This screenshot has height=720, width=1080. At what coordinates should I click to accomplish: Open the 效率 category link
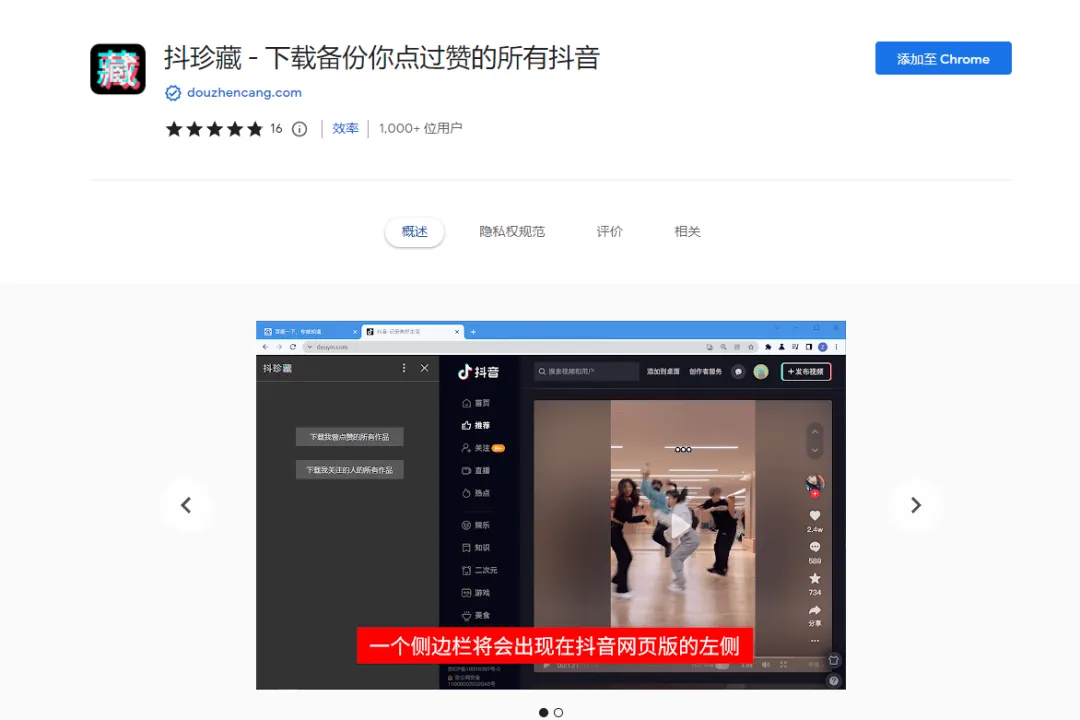345,128
